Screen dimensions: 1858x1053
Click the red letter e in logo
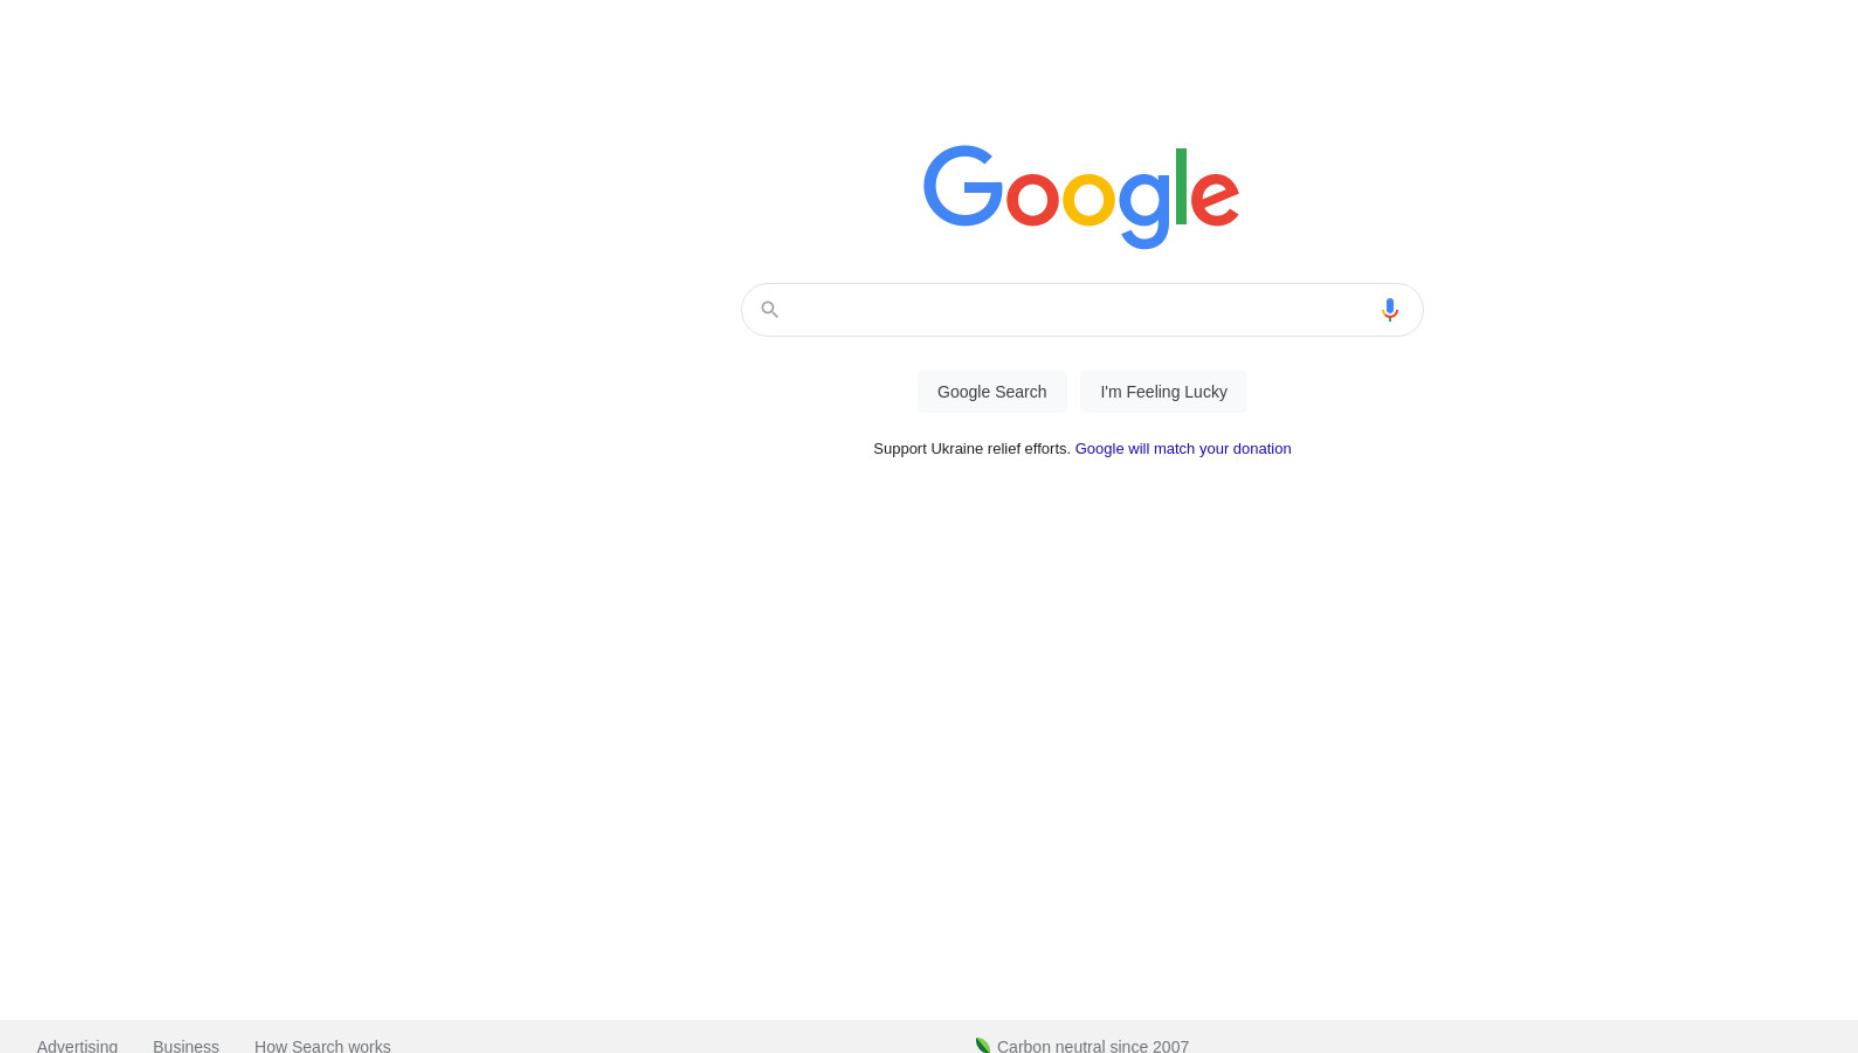(1215, 197)
